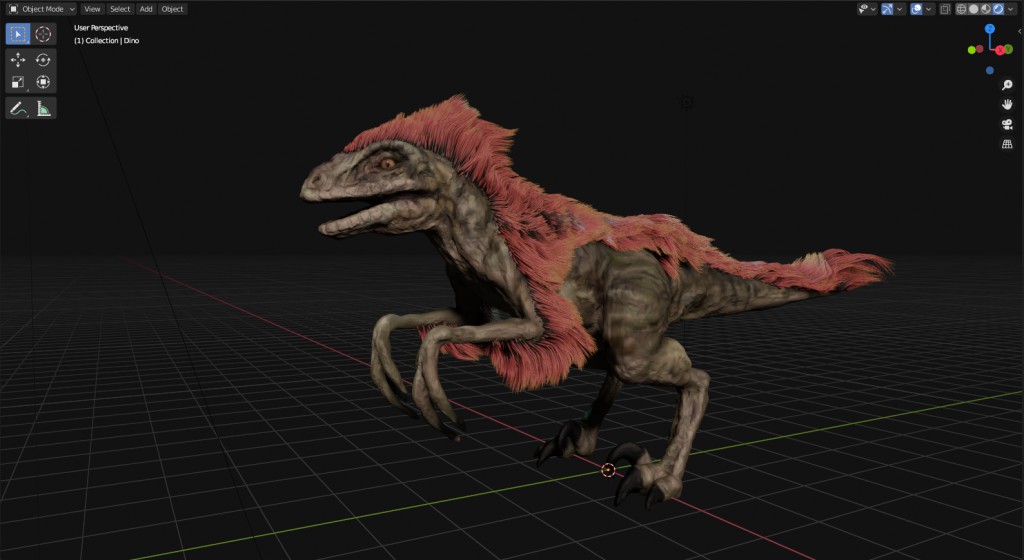Screen dimensions: 1024x560
Task: Choose the Move tool
Action: 18,60
